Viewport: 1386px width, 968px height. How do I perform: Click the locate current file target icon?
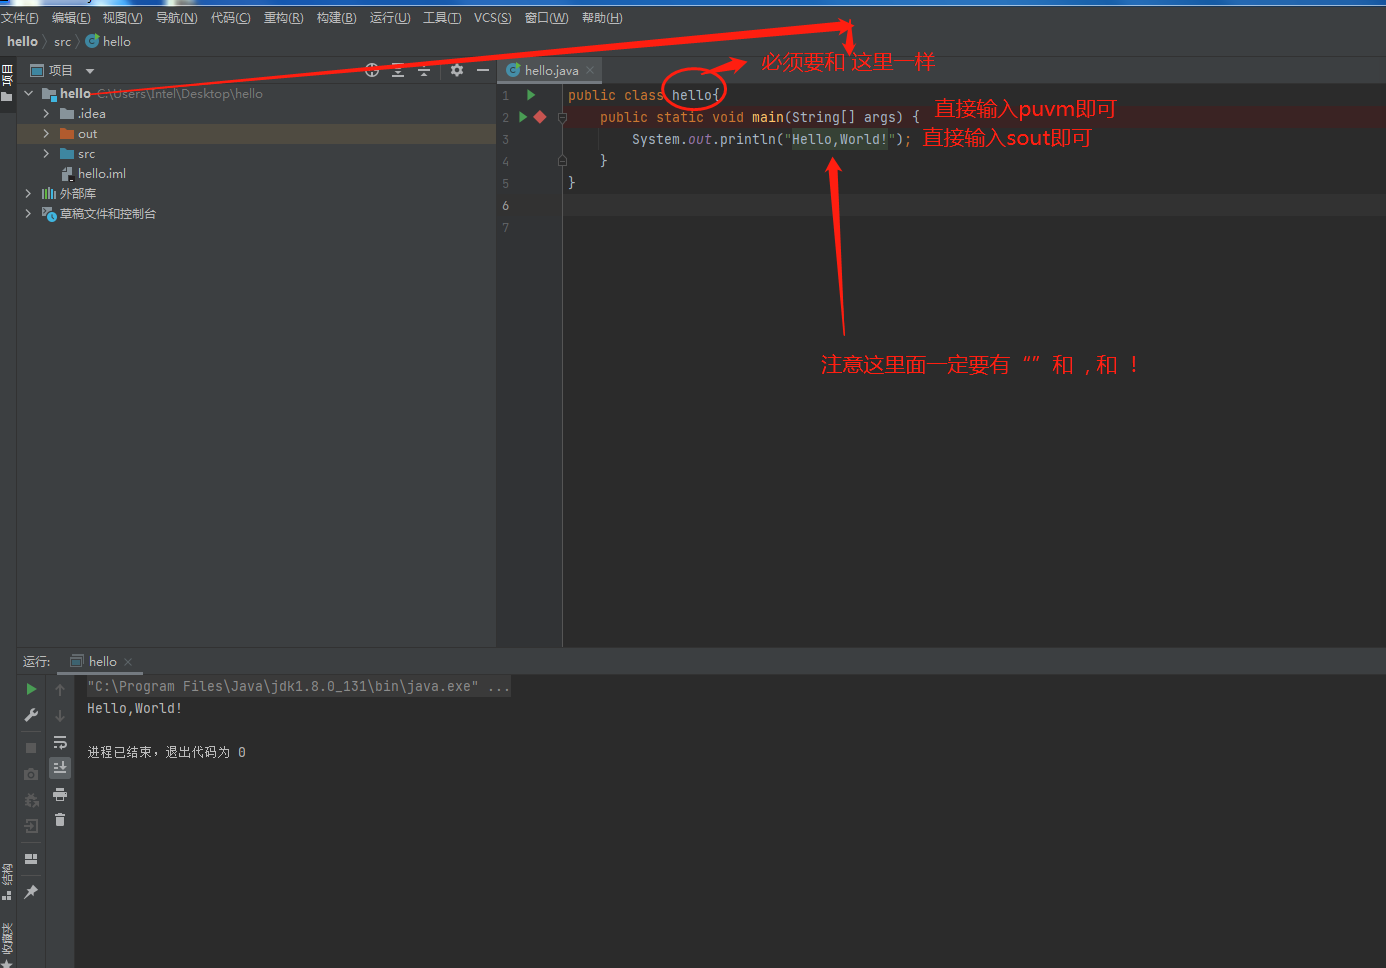tap(372, 70)
